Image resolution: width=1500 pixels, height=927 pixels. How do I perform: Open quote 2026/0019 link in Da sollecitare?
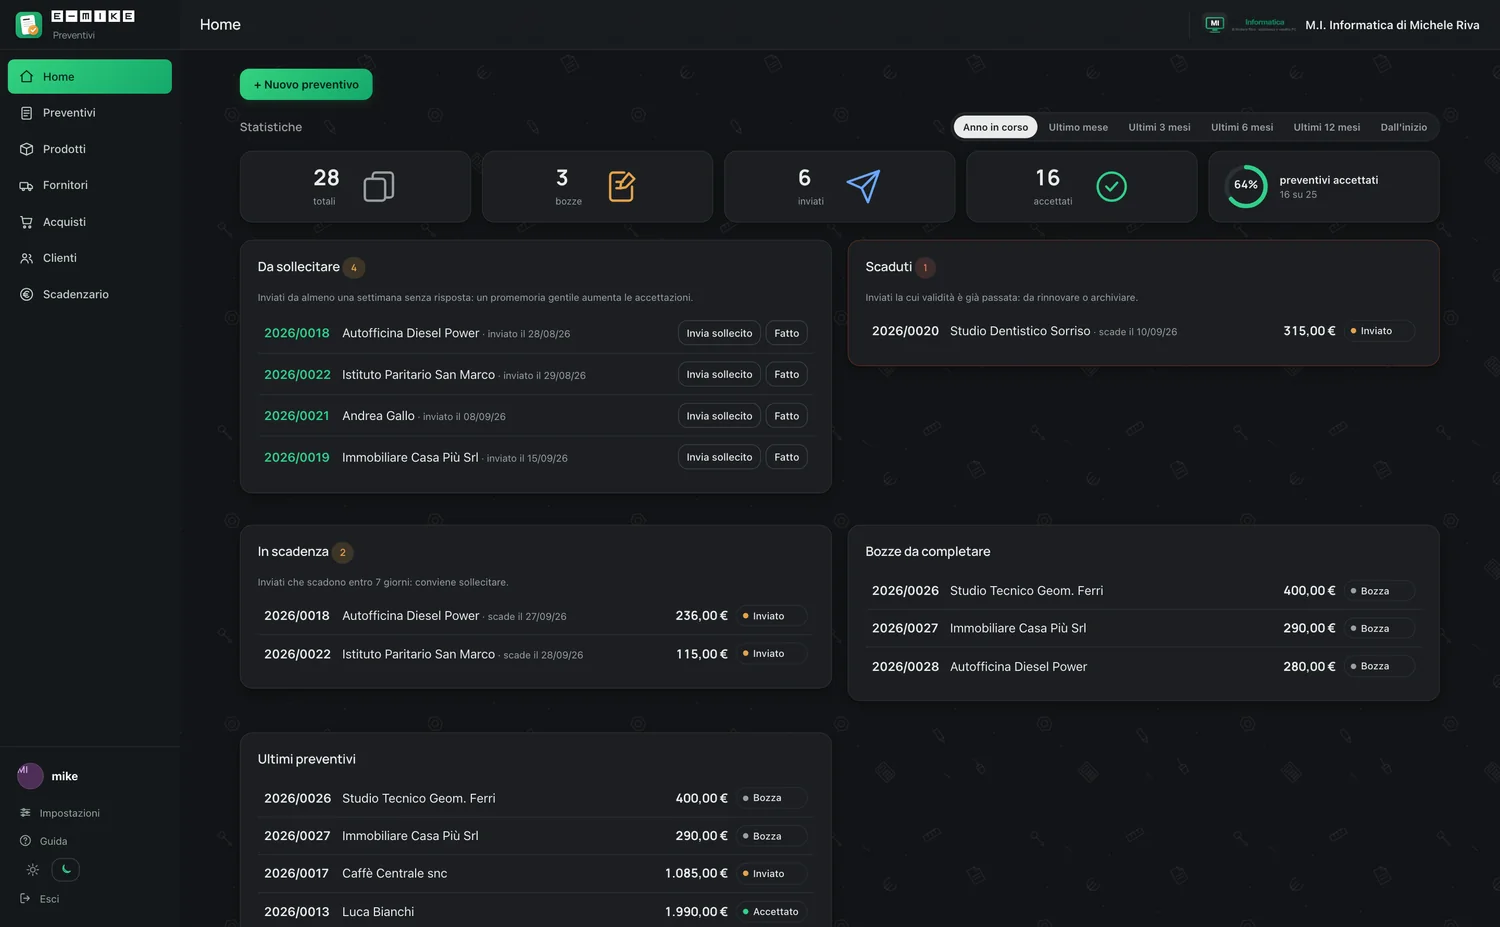click(x=297, y=458)
